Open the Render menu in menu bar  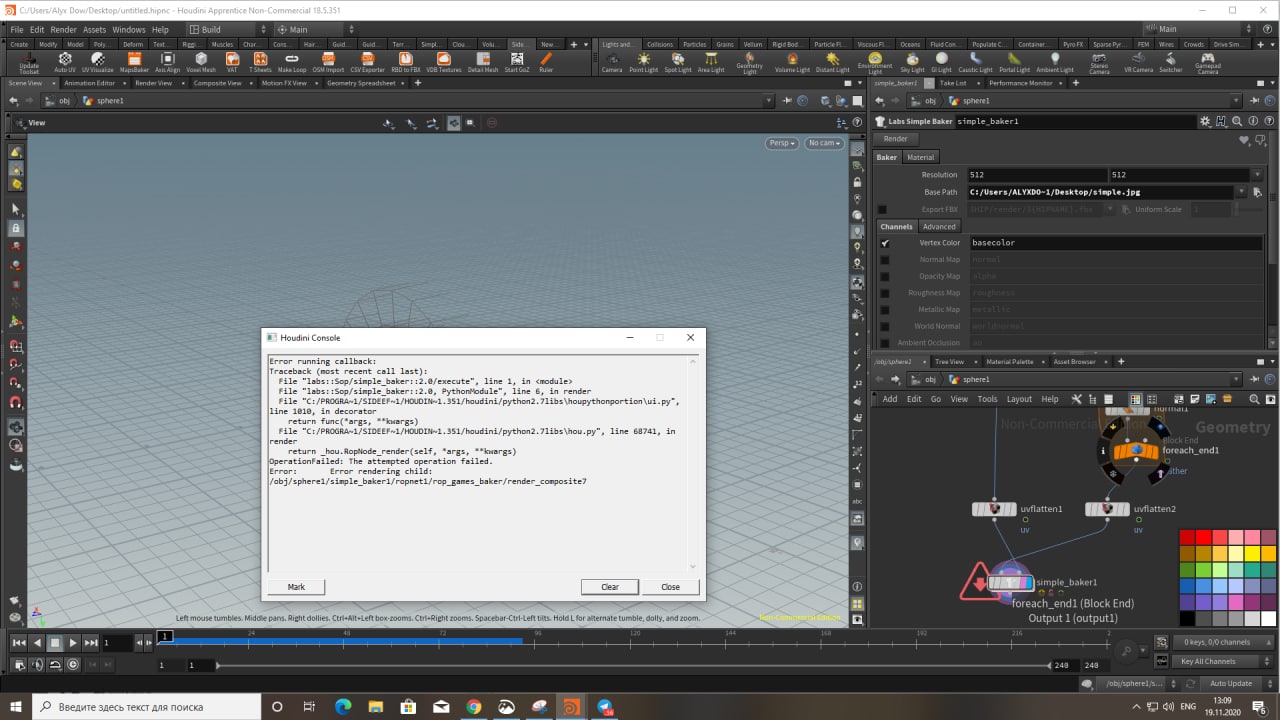click(x=63, y=30)
